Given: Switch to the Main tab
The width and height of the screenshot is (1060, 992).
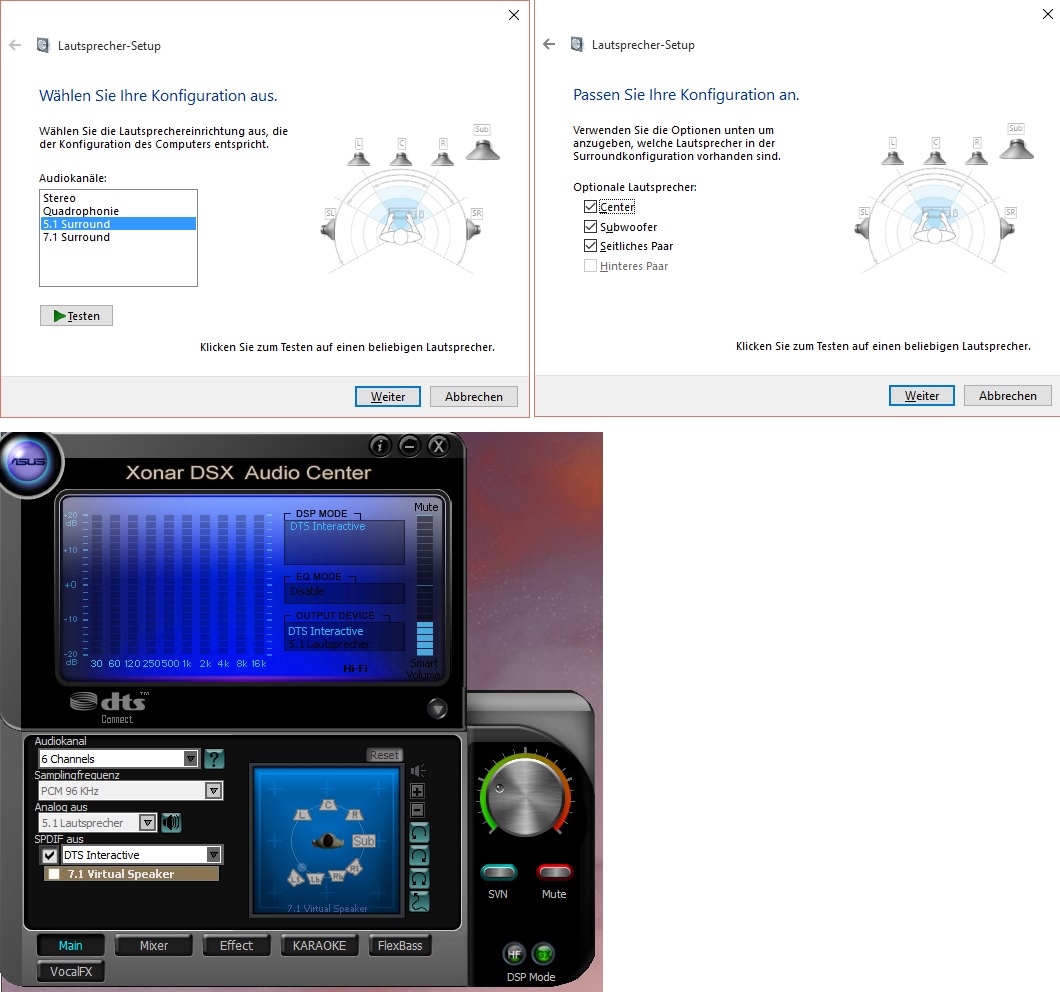Looking at the screenshot, I should (70, 945).
